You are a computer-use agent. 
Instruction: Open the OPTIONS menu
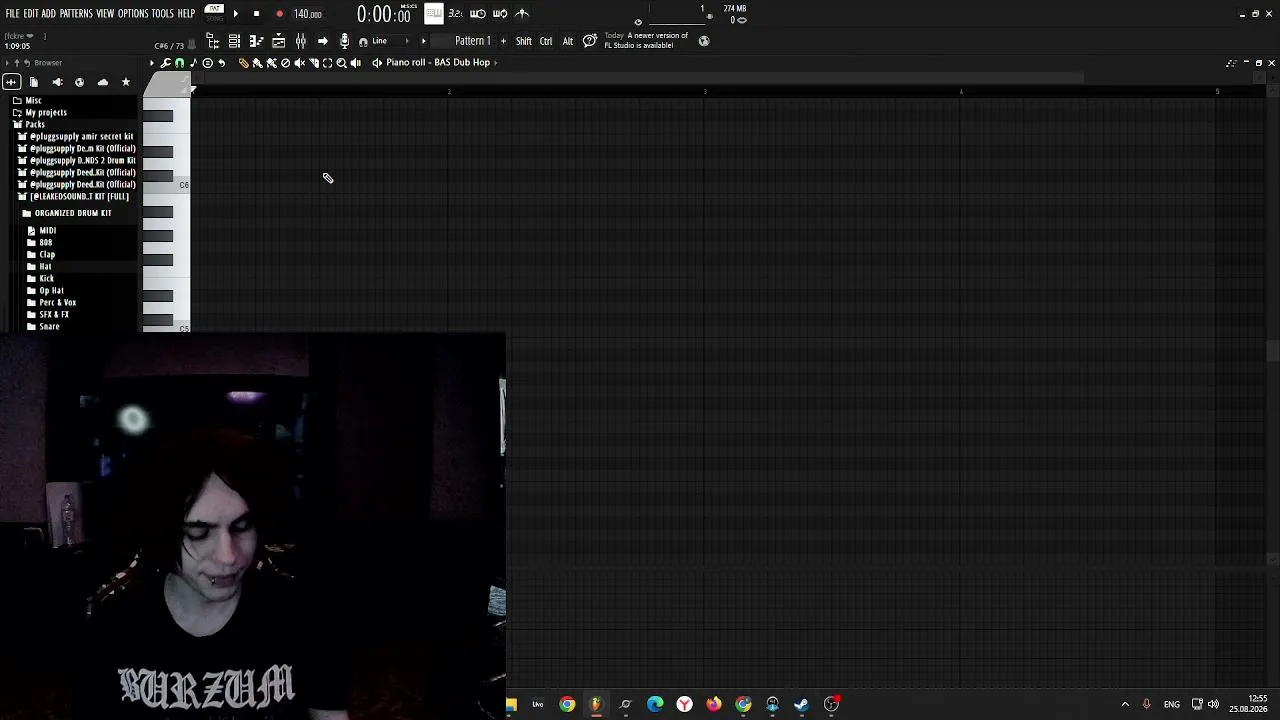click(x=133, y=14)
